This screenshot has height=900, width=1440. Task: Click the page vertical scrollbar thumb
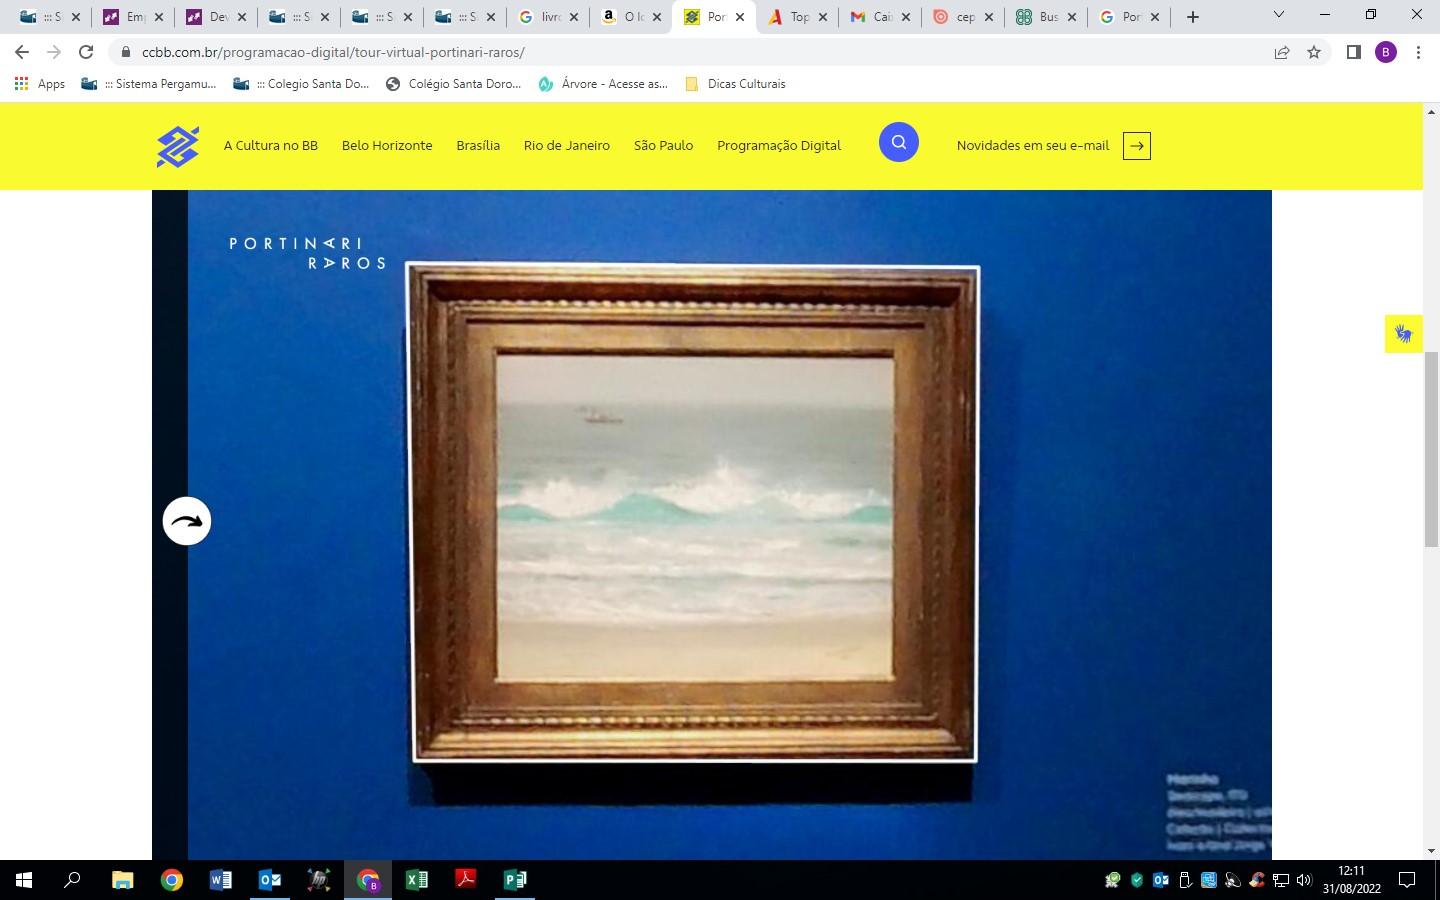pos(1431,448)
